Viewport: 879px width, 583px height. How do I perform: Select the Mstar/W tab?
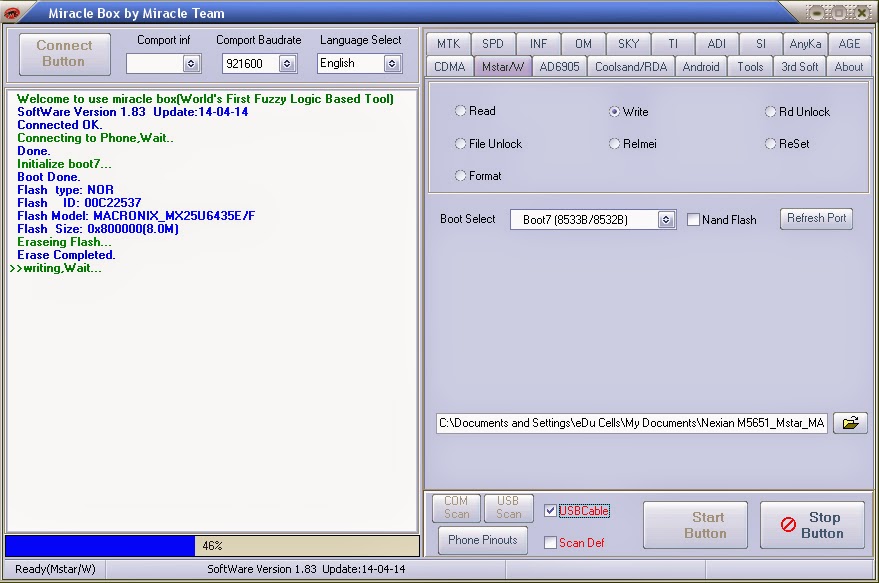(503, 67)
